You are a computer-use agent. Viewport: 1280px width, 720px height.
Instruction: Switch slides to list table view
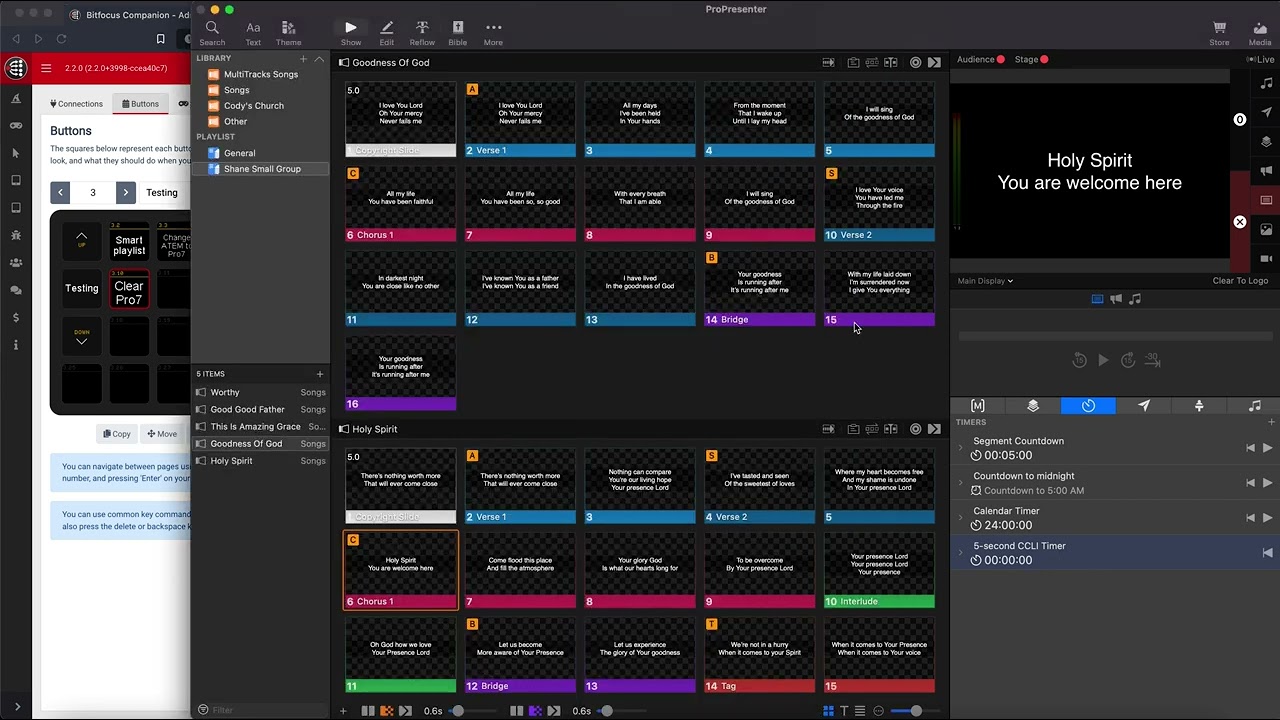pos(860,711)
